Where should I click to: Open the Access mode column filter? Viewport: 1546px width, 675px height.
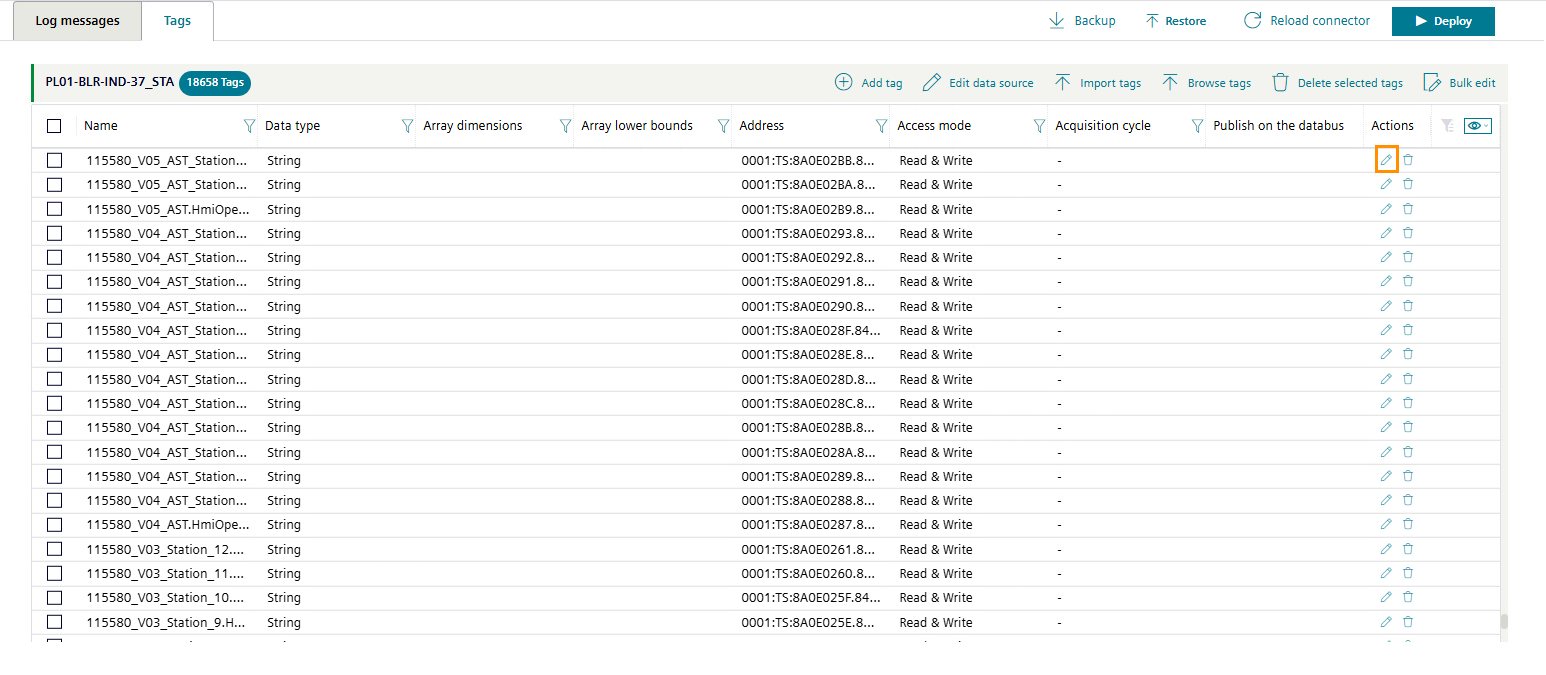(x=1039, y=126)
